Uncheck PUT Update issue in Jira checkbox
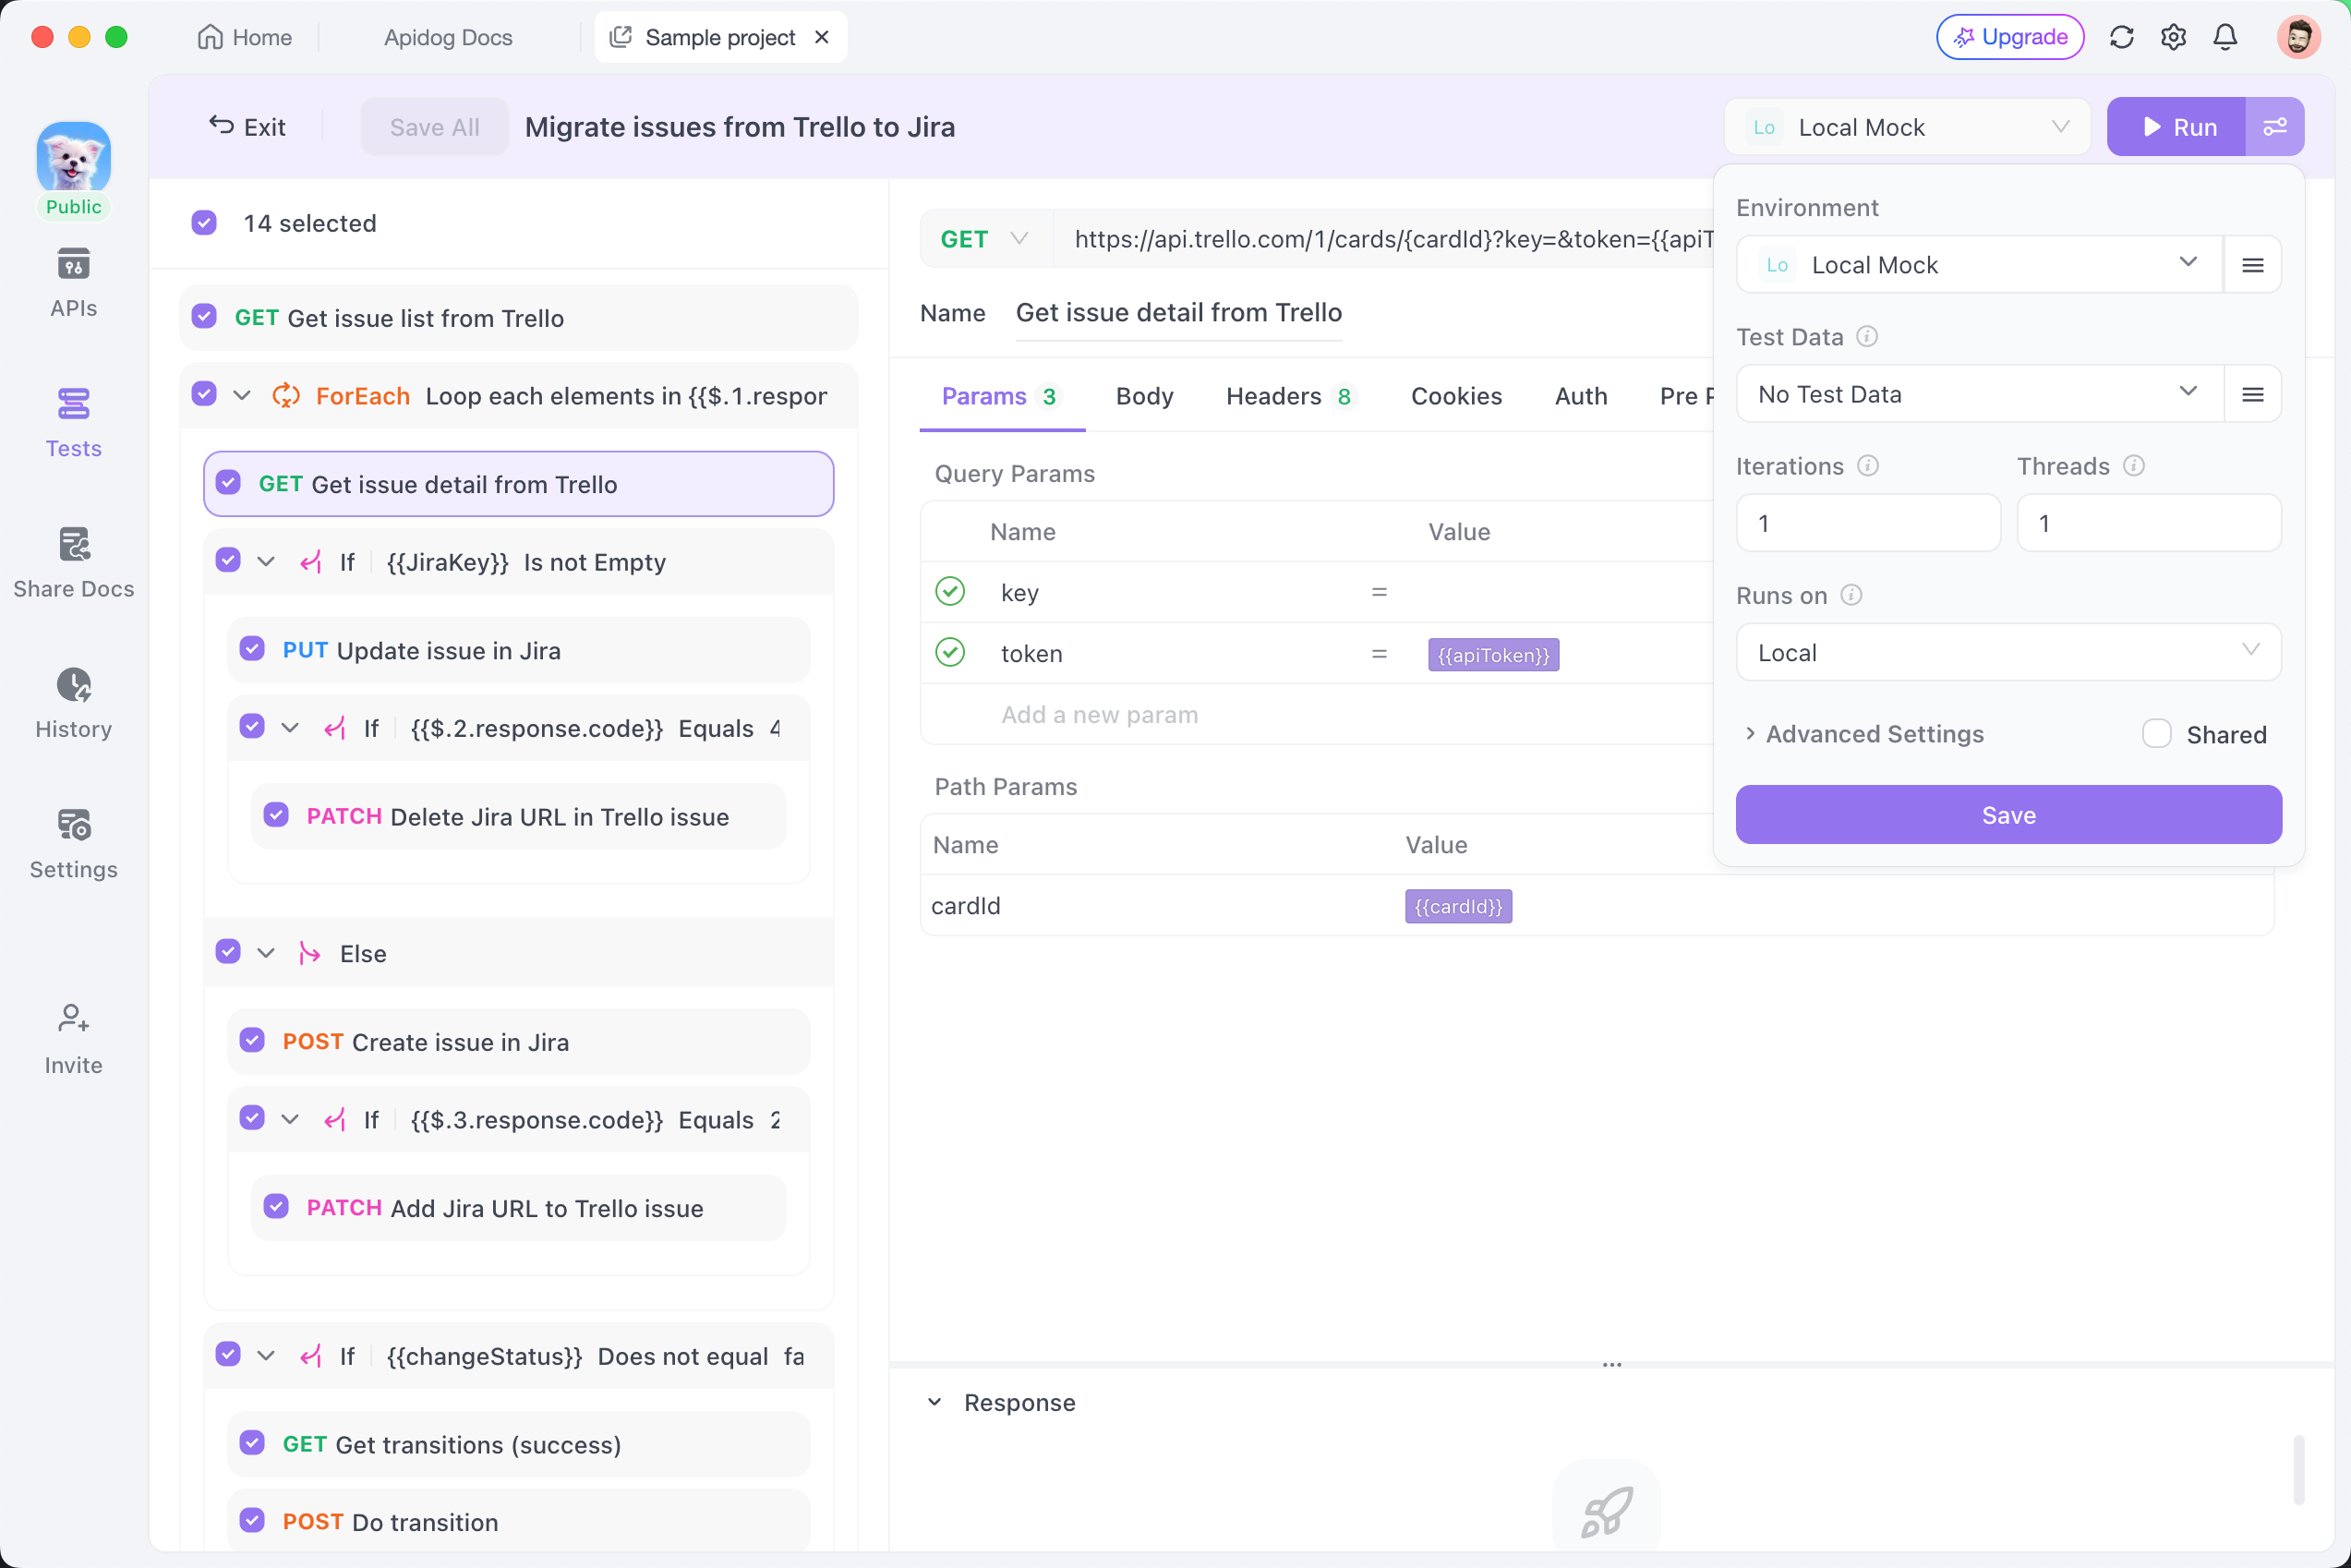 pyautogui.click(x=252, y=649)
